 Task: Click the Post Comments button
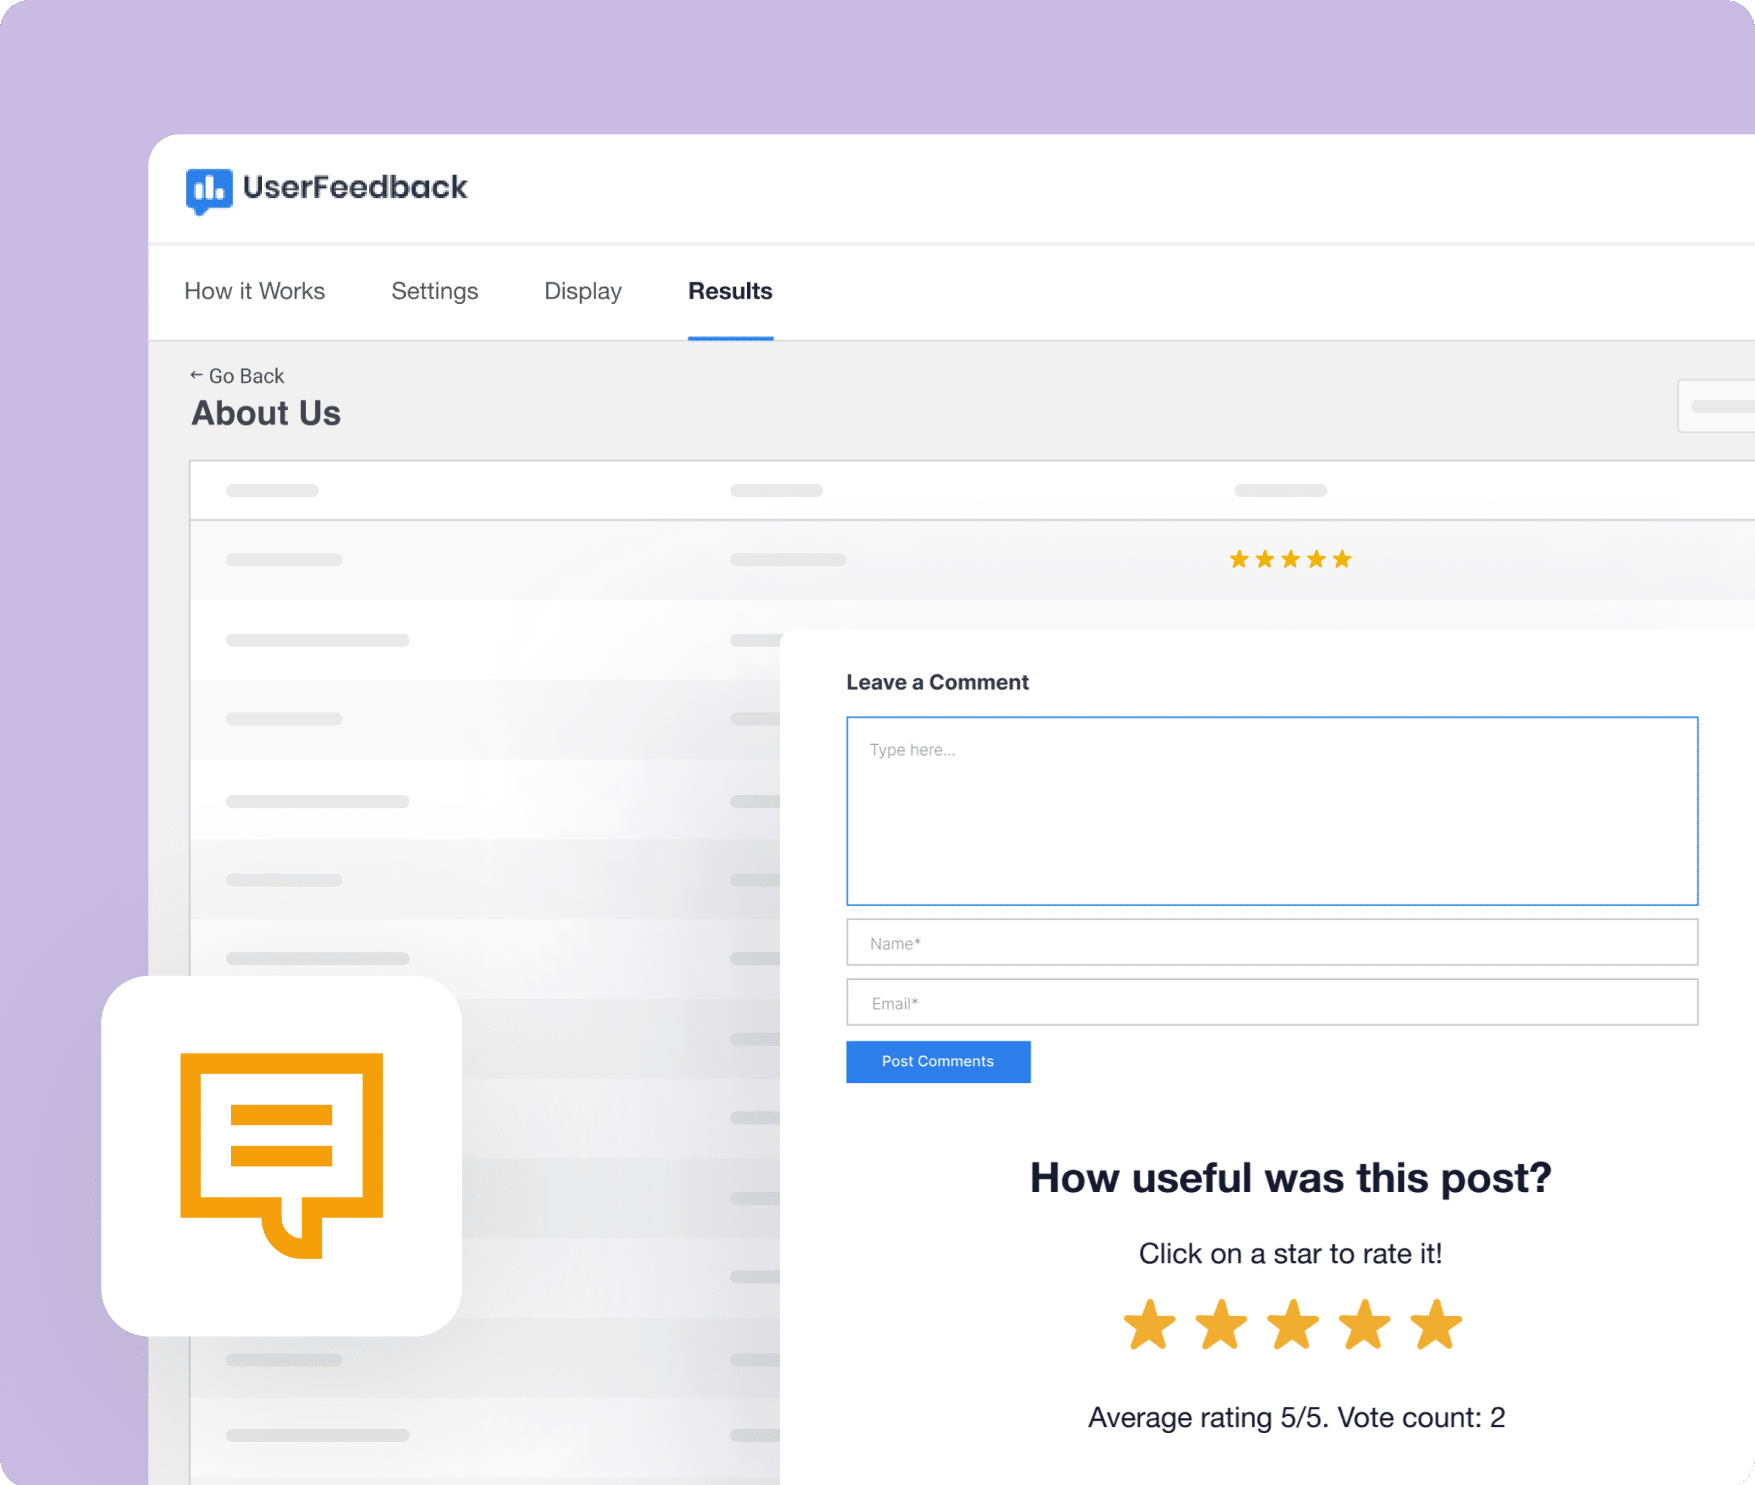coord(937,1061)
